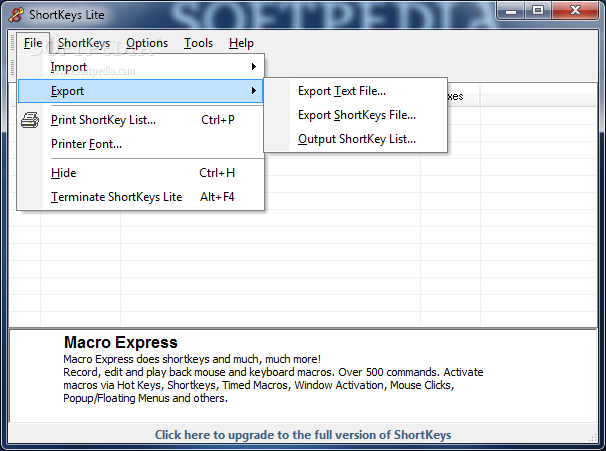The image size is (606, 451).
Task: Open Printer Font settings
Action: (x=141, y=144)
